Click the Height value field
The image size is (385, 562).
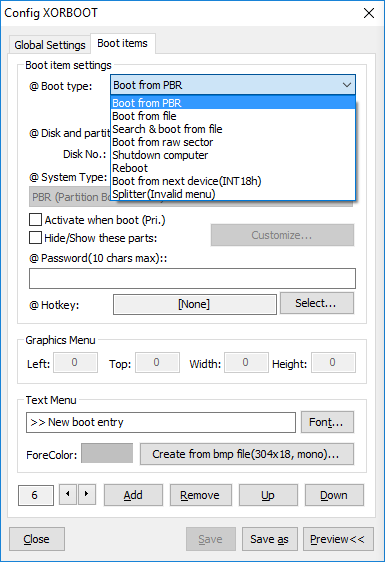pos(333,362)
